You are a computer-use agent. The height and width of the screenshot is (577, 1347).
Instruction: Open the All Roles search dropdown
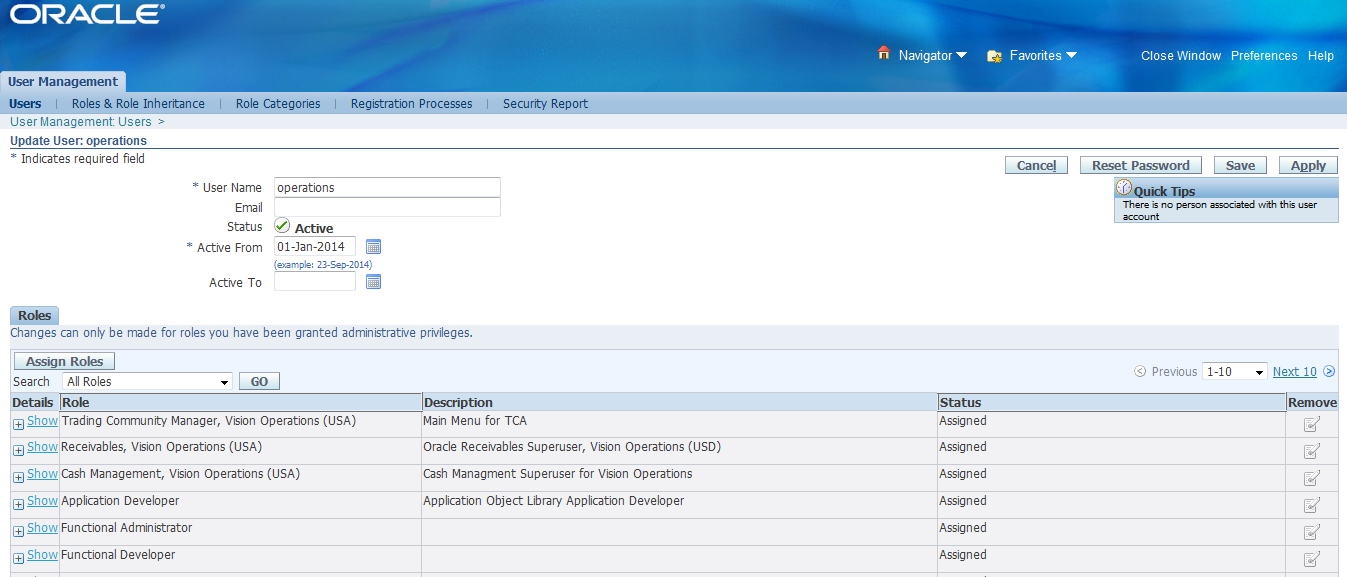tap(146, 381)
